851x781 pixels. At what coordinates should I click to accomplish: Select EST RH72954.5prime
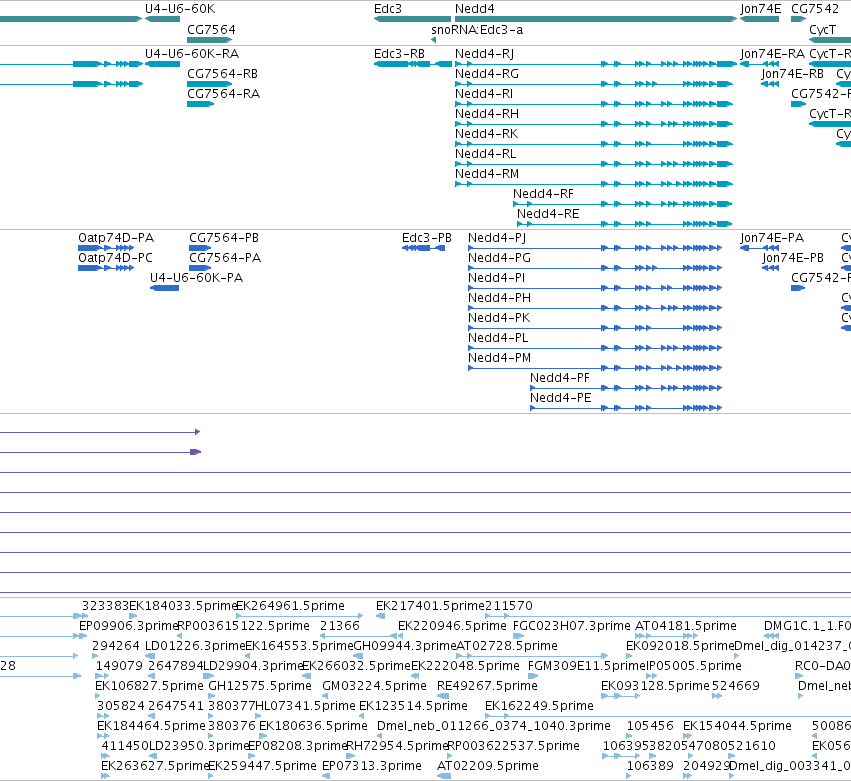point(351,757)
